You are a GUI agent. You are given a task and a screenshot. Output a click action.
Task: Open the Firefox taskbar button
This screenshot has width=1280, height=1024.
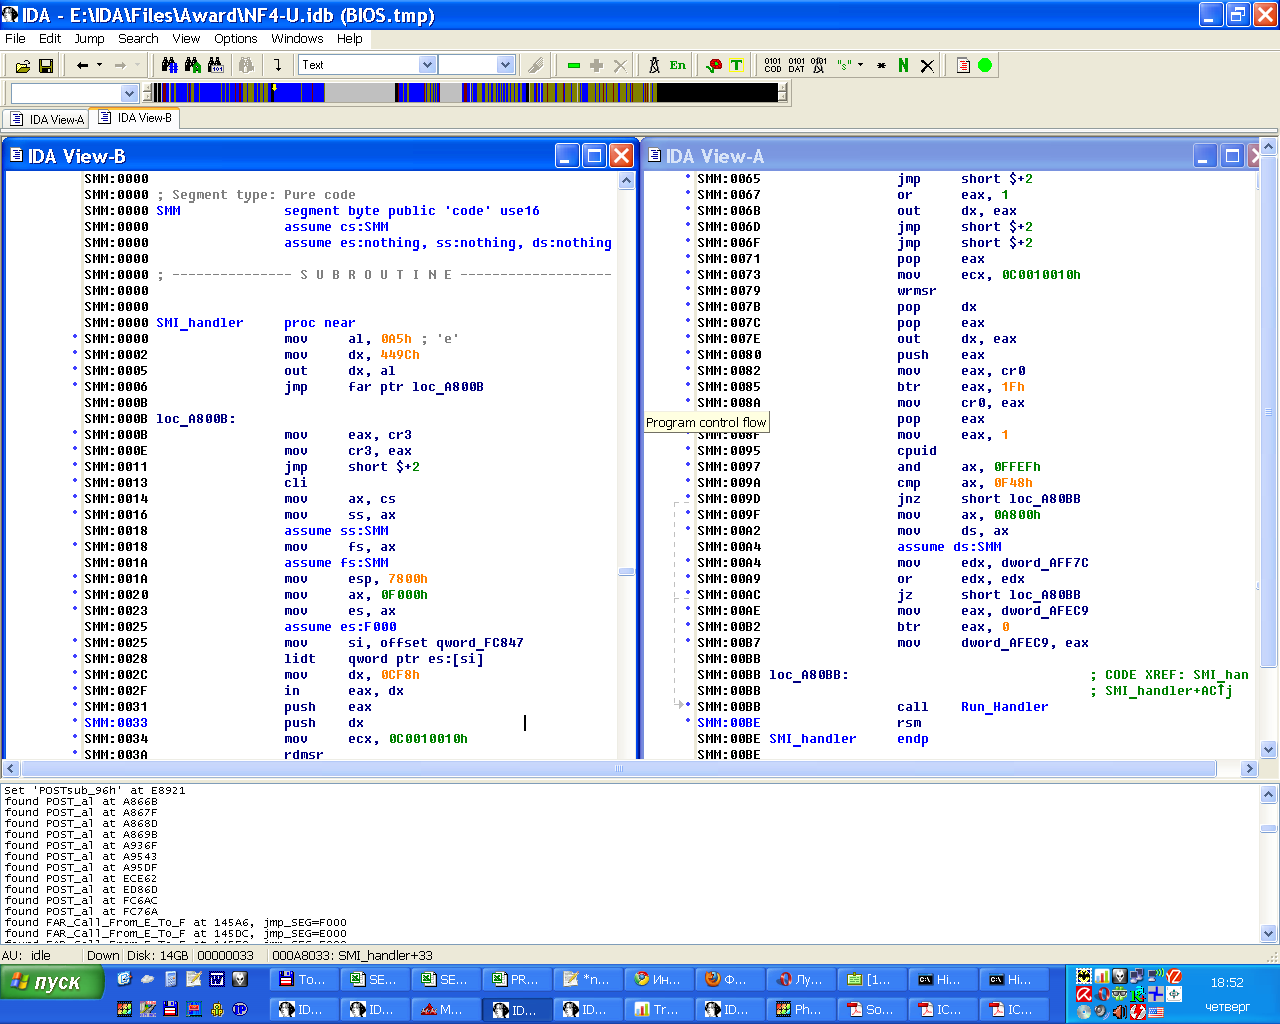(730, 980)
